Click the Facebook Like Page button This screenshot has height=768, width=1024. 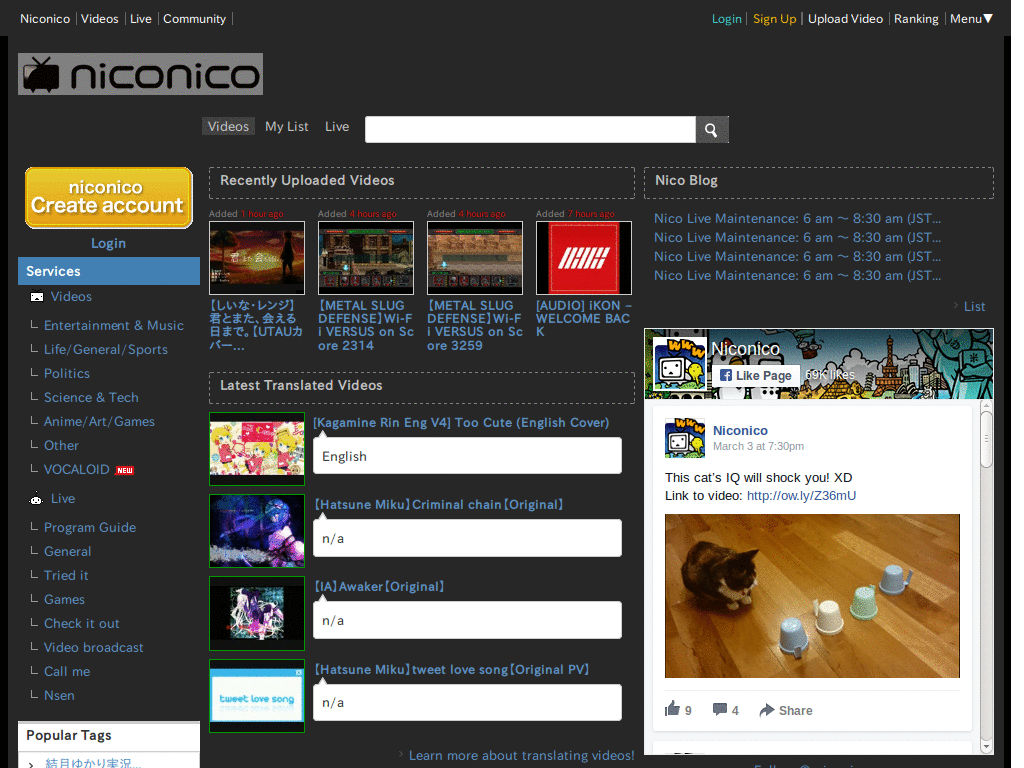756,376
